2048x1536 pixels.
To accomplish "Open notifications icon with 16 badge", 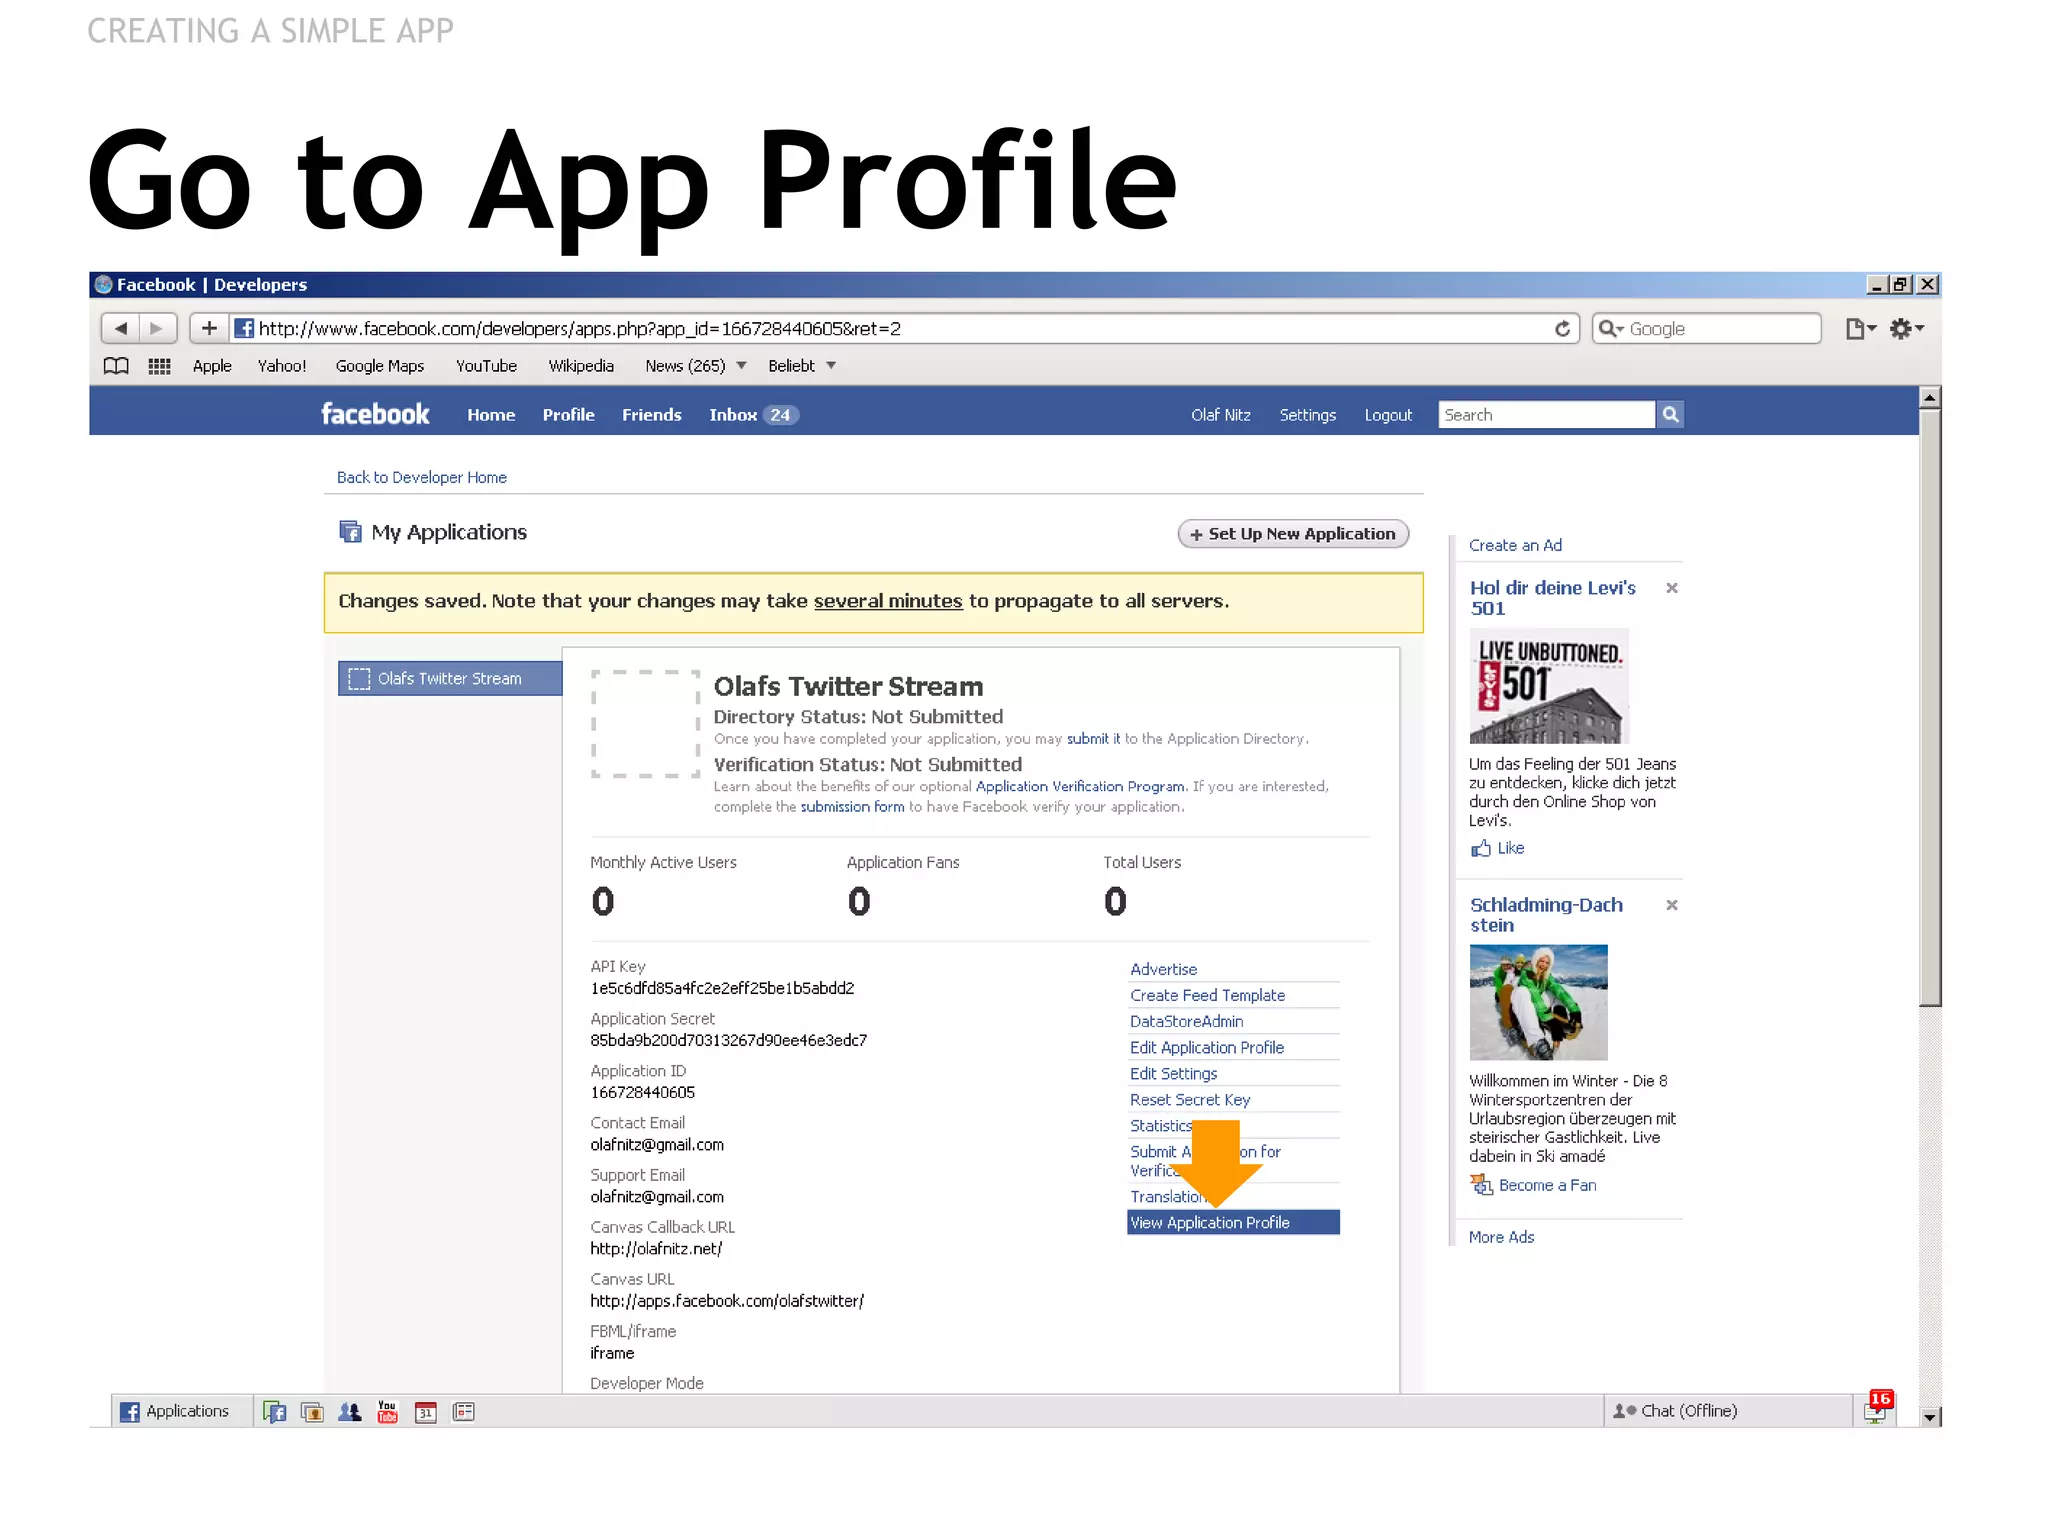I will (x=1878, y=1408).
